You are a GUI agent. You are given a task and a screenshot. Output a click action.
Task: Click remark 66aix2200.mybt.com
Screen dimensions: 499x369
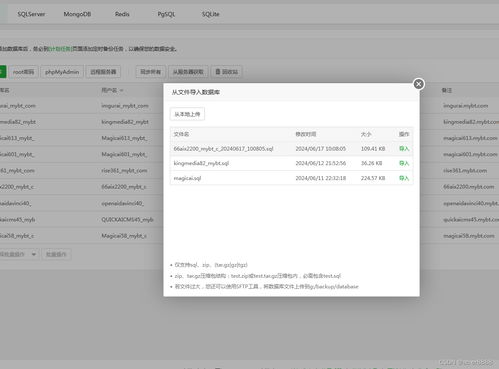[469, 187]
